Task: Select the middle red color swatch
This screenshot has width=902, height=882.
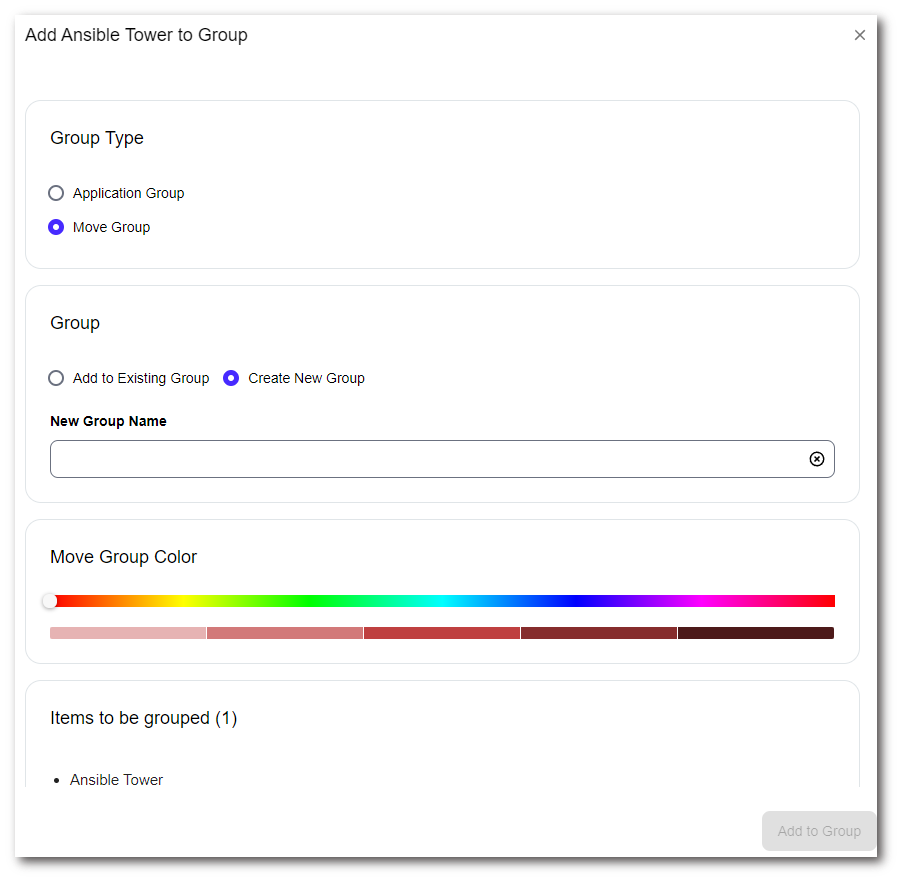Action: click(x=442, y=633)
